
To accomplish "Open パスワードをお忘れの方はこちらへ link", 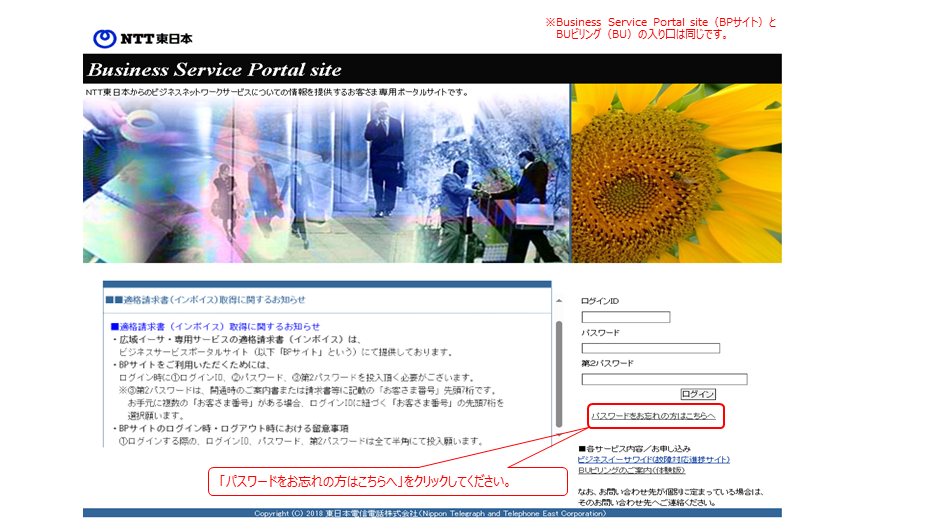I will [x=653, y=416].
